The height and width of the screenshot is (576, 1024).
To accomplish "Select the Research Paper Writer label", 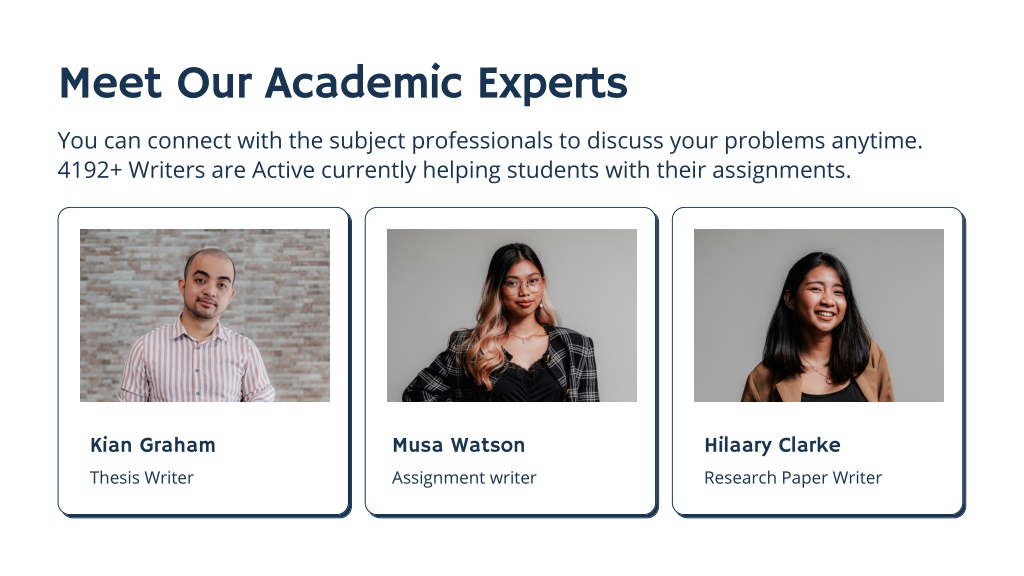I will 793,478.
